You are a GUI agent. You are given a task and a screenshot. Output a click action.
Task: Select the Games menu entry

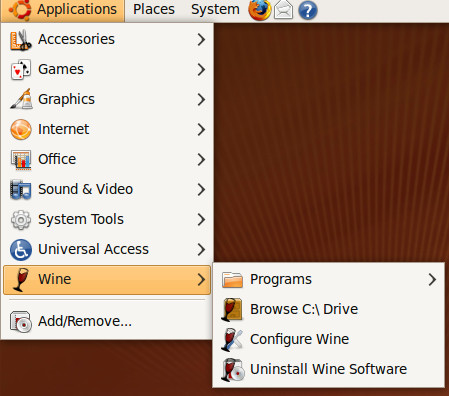click(x=107, y=69)
